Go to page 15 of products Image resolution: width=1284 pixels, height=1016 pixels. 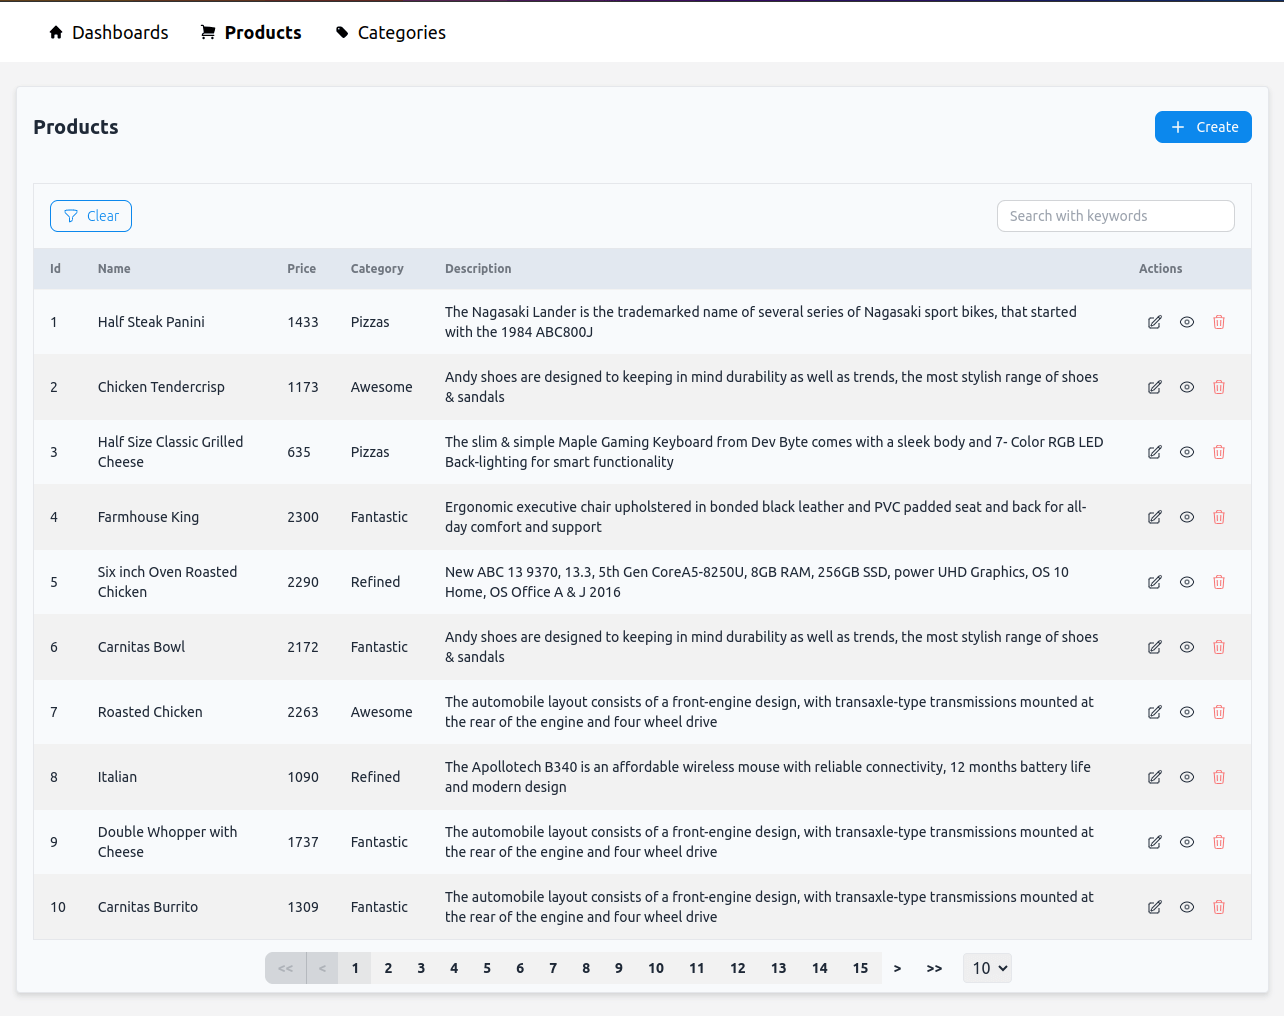tap(860, 968)
